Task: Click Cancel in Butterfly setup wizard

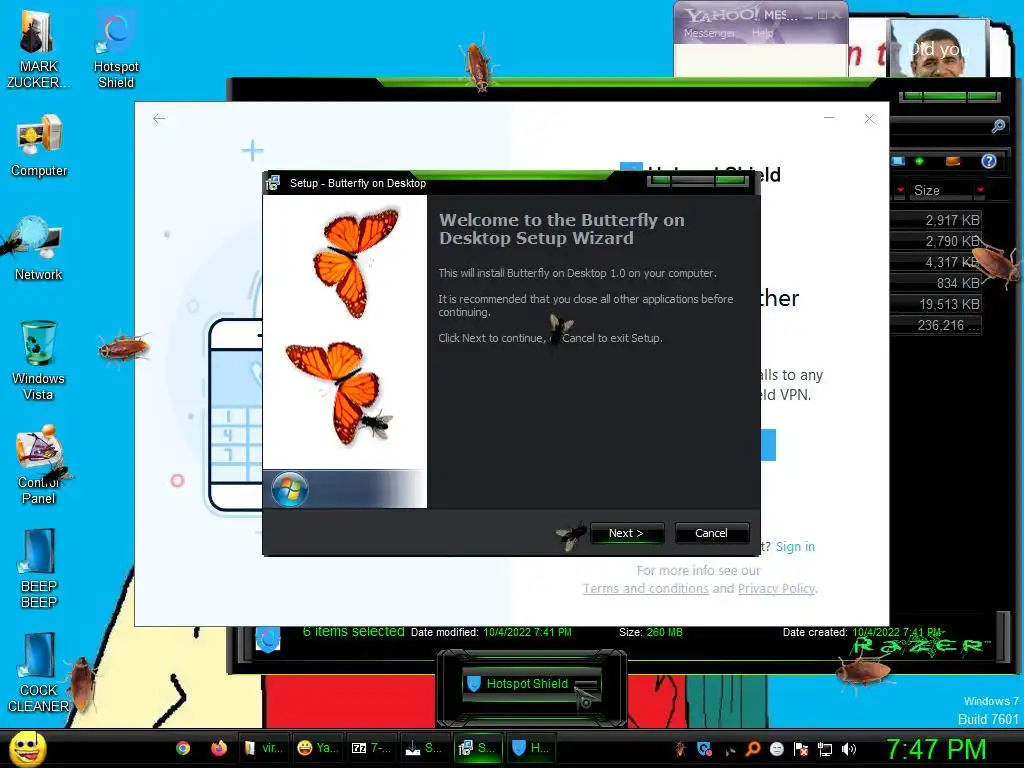Action: point(711,533)
